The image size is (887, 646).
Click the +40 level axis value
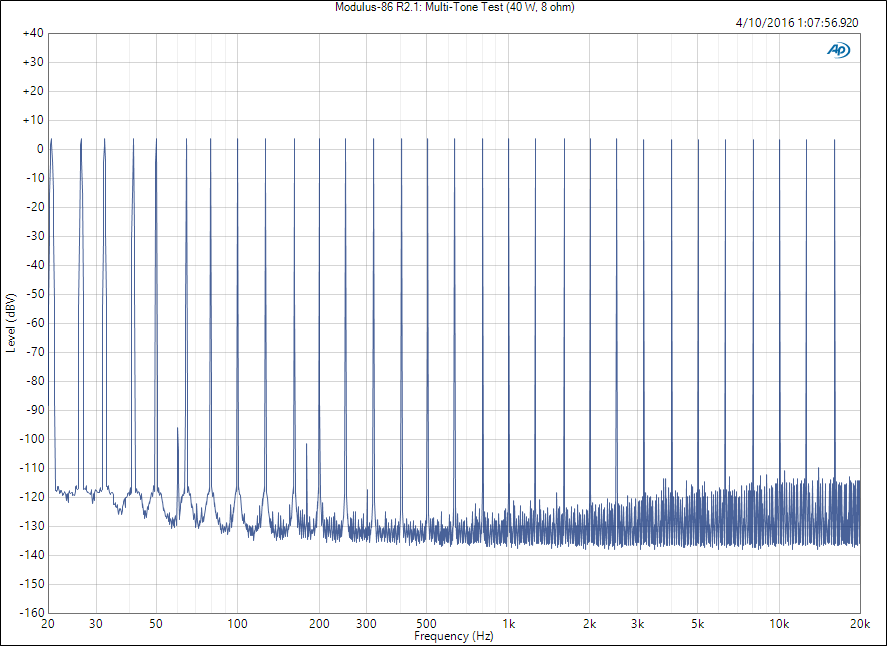coord(33,33)
